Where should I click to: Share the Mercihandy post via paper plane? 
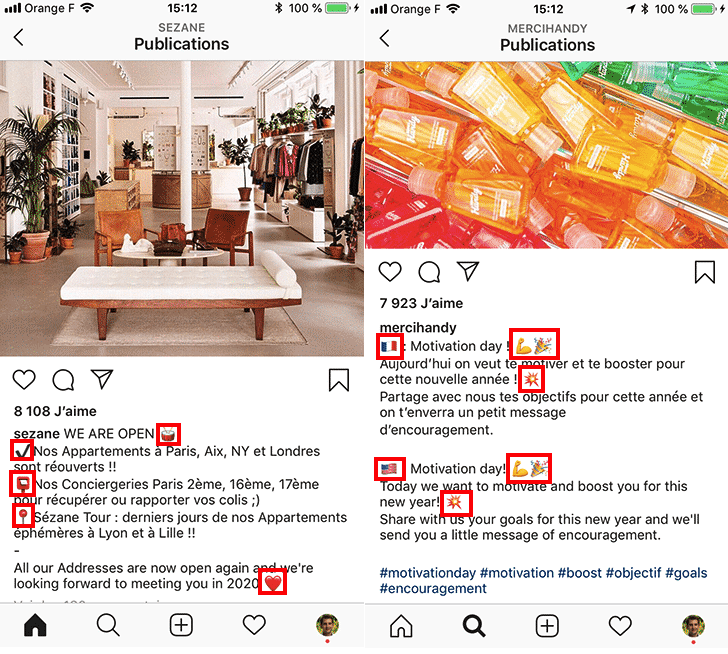coord(468,271)
